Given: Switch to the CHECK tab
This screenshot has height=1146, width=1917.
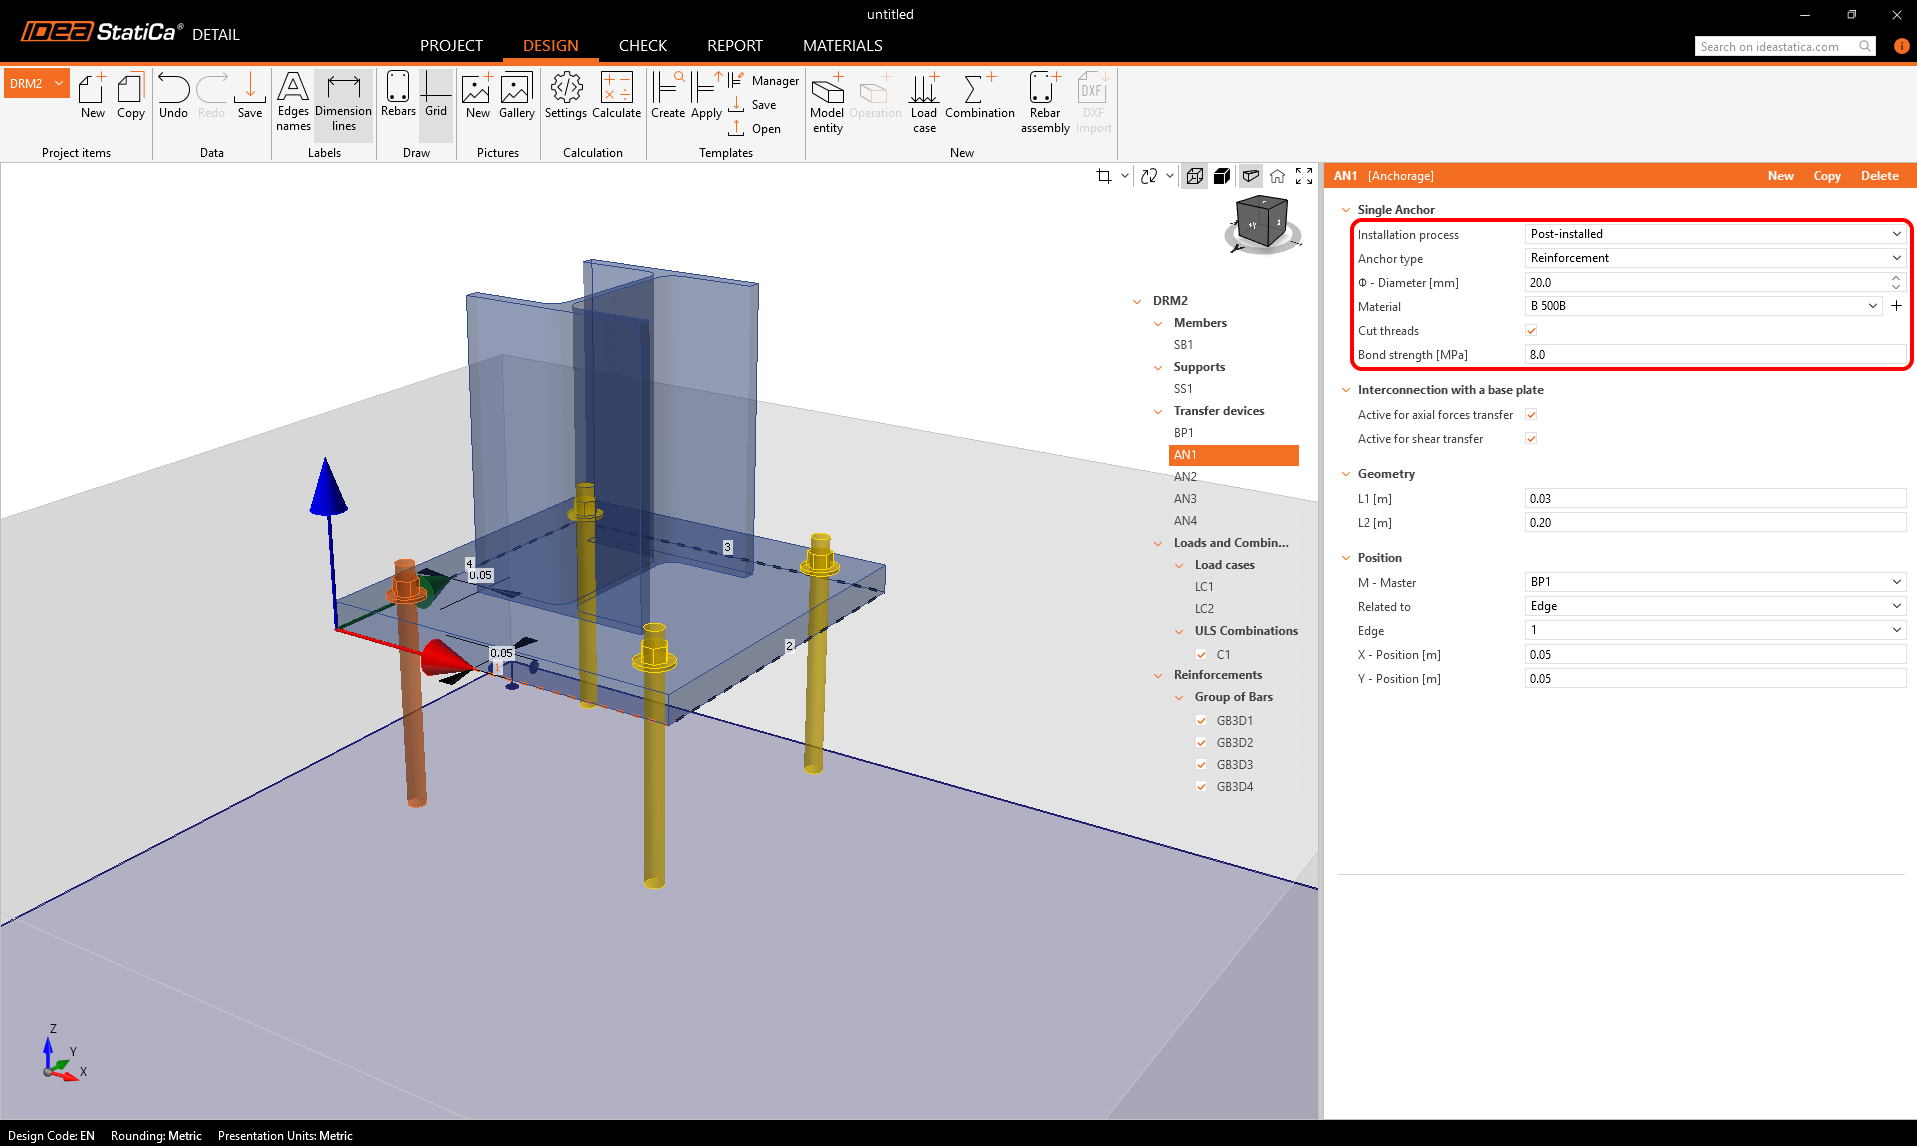Looking at the screenshot, I should tap(642, 46).
